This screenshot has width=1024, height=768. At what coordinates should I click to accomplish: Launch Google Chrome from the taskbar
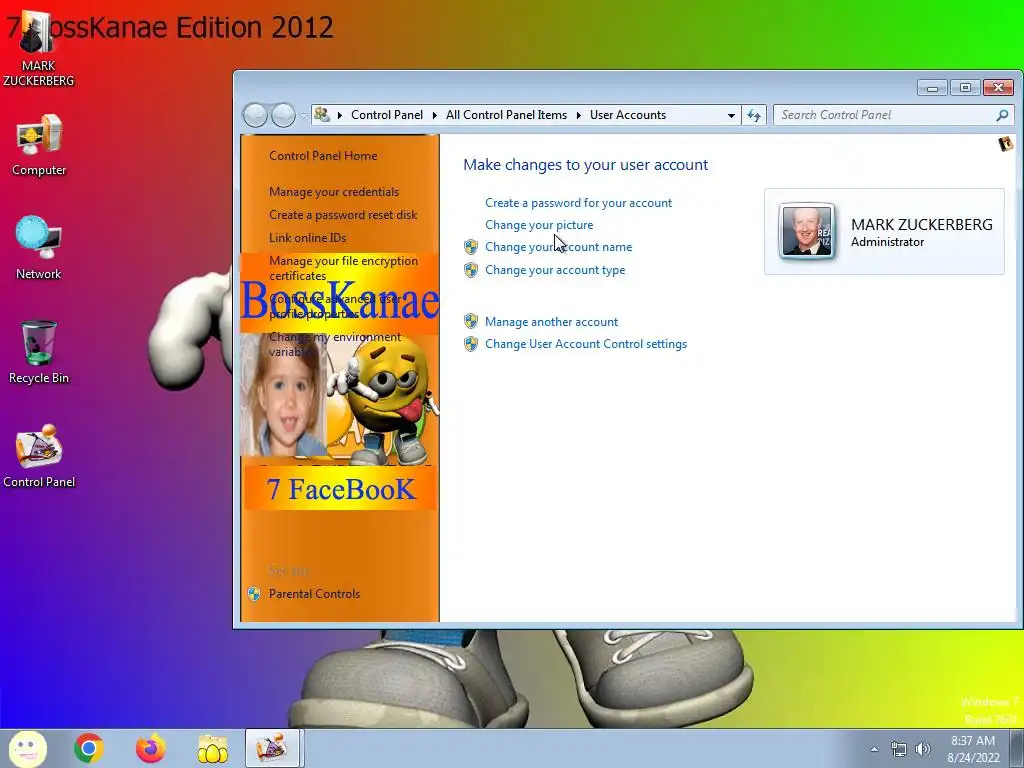tap(89, 748)
